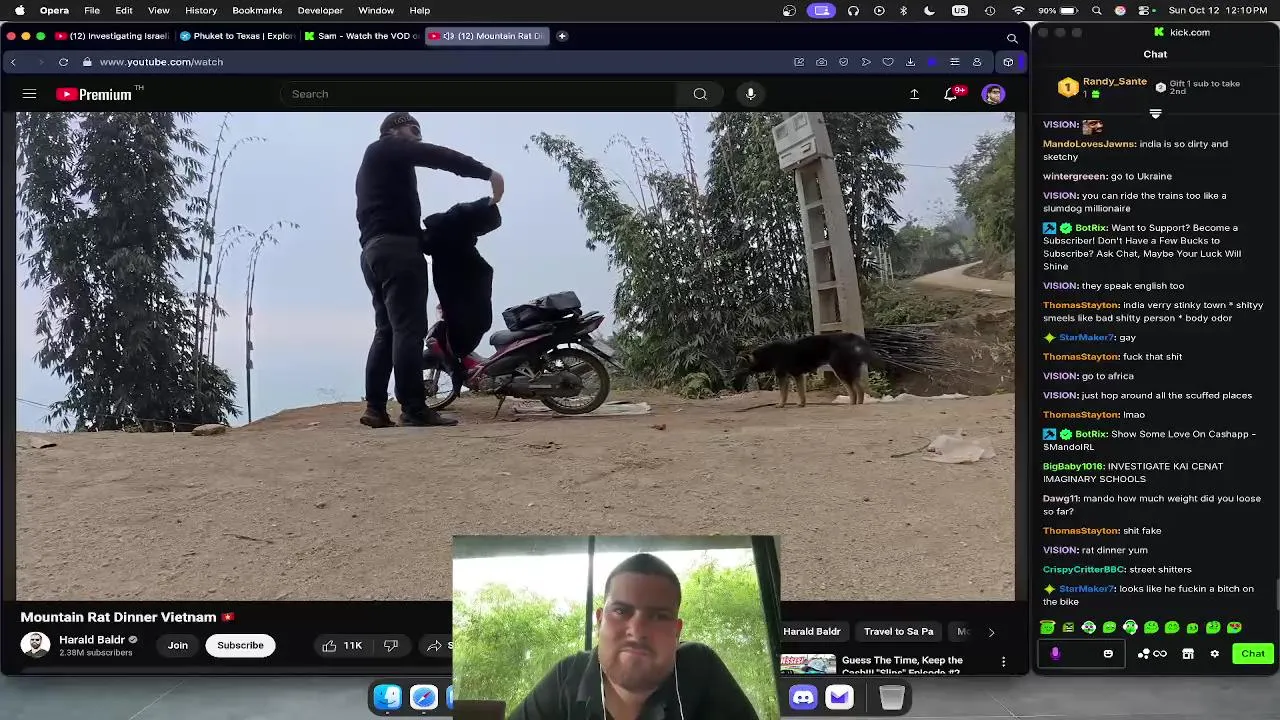Open Opera tab search magnifier
Screen dimensions: 1280x720
[x=1012, y=38]
